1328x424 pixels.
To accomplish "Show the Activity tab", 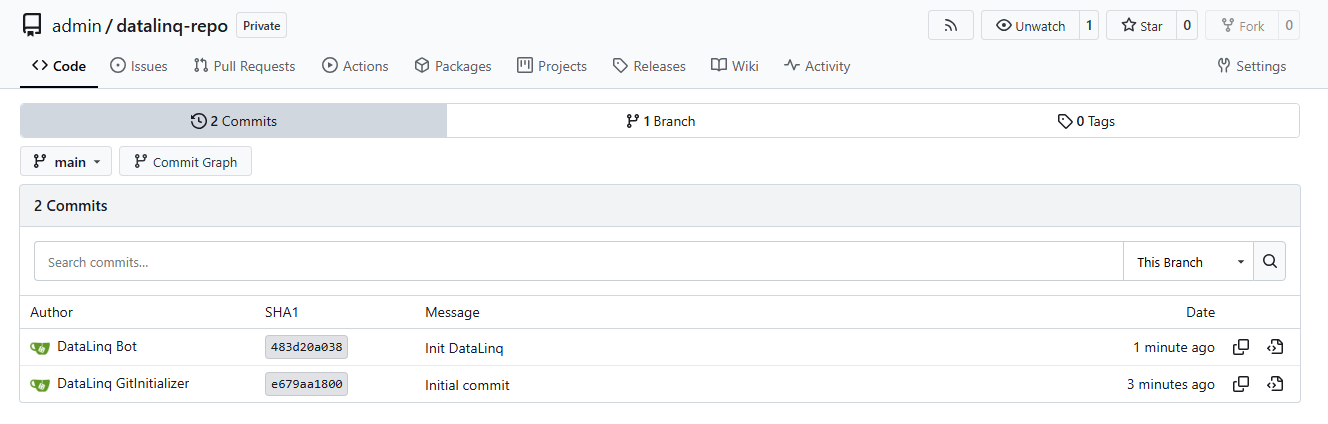I will pos(817,66).
